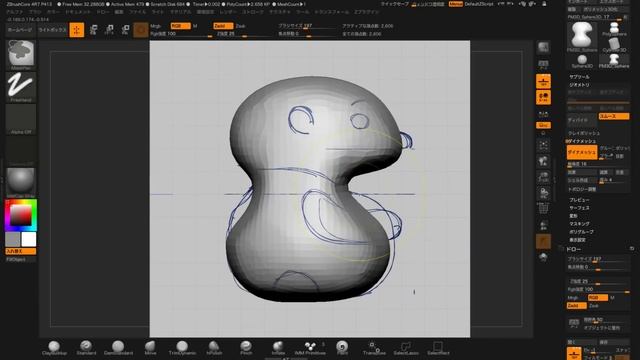Select the ClayBuildup brush
Image resolution: width=640 pixels, height=360 pixels.
[54, 348]
